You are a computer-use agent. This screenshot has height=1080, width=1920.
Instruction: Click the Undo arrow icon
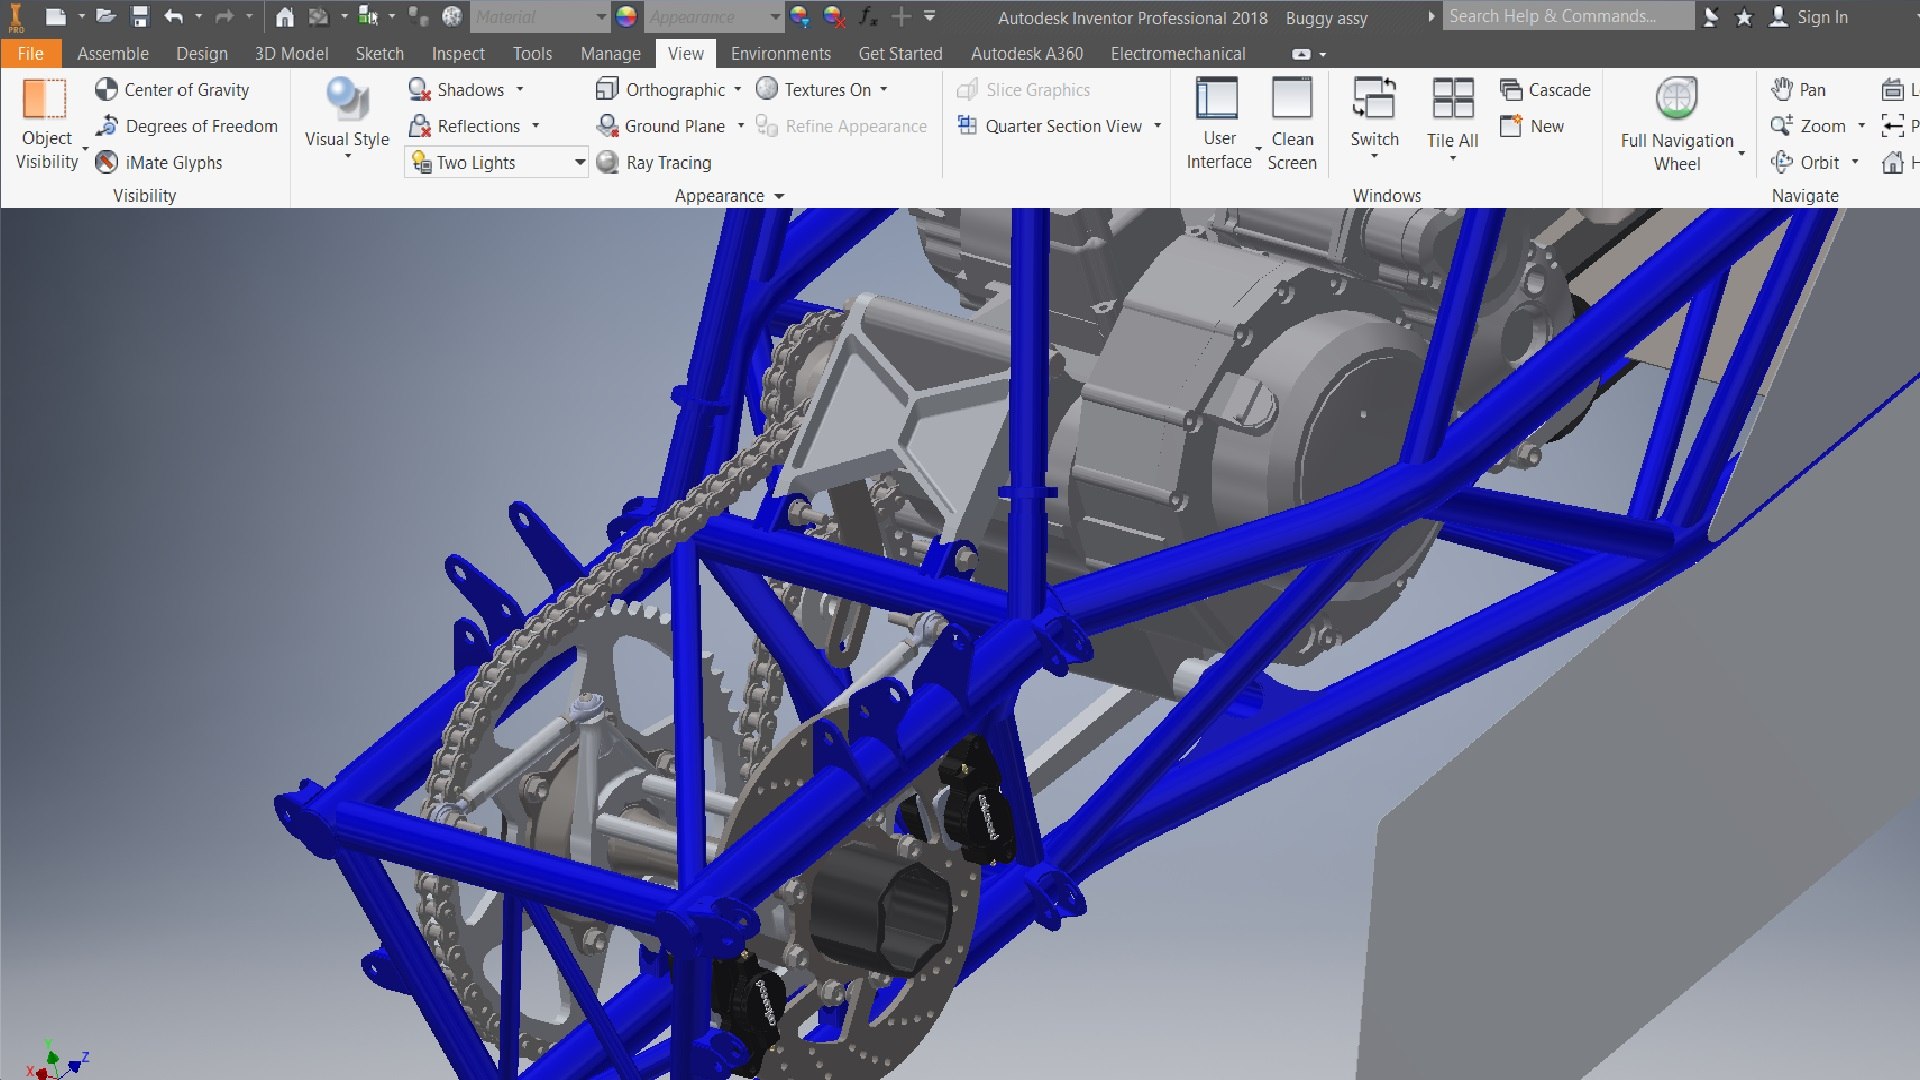(x=174, y=17)
